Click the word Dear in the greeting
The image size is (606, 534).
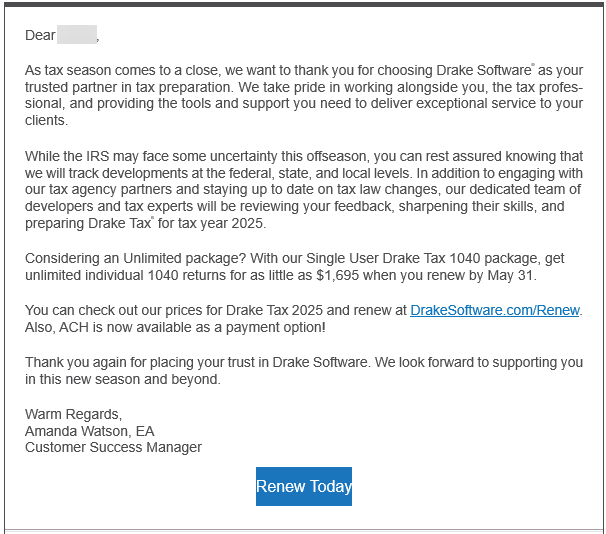pyautogui.click(x=40, y=35)
